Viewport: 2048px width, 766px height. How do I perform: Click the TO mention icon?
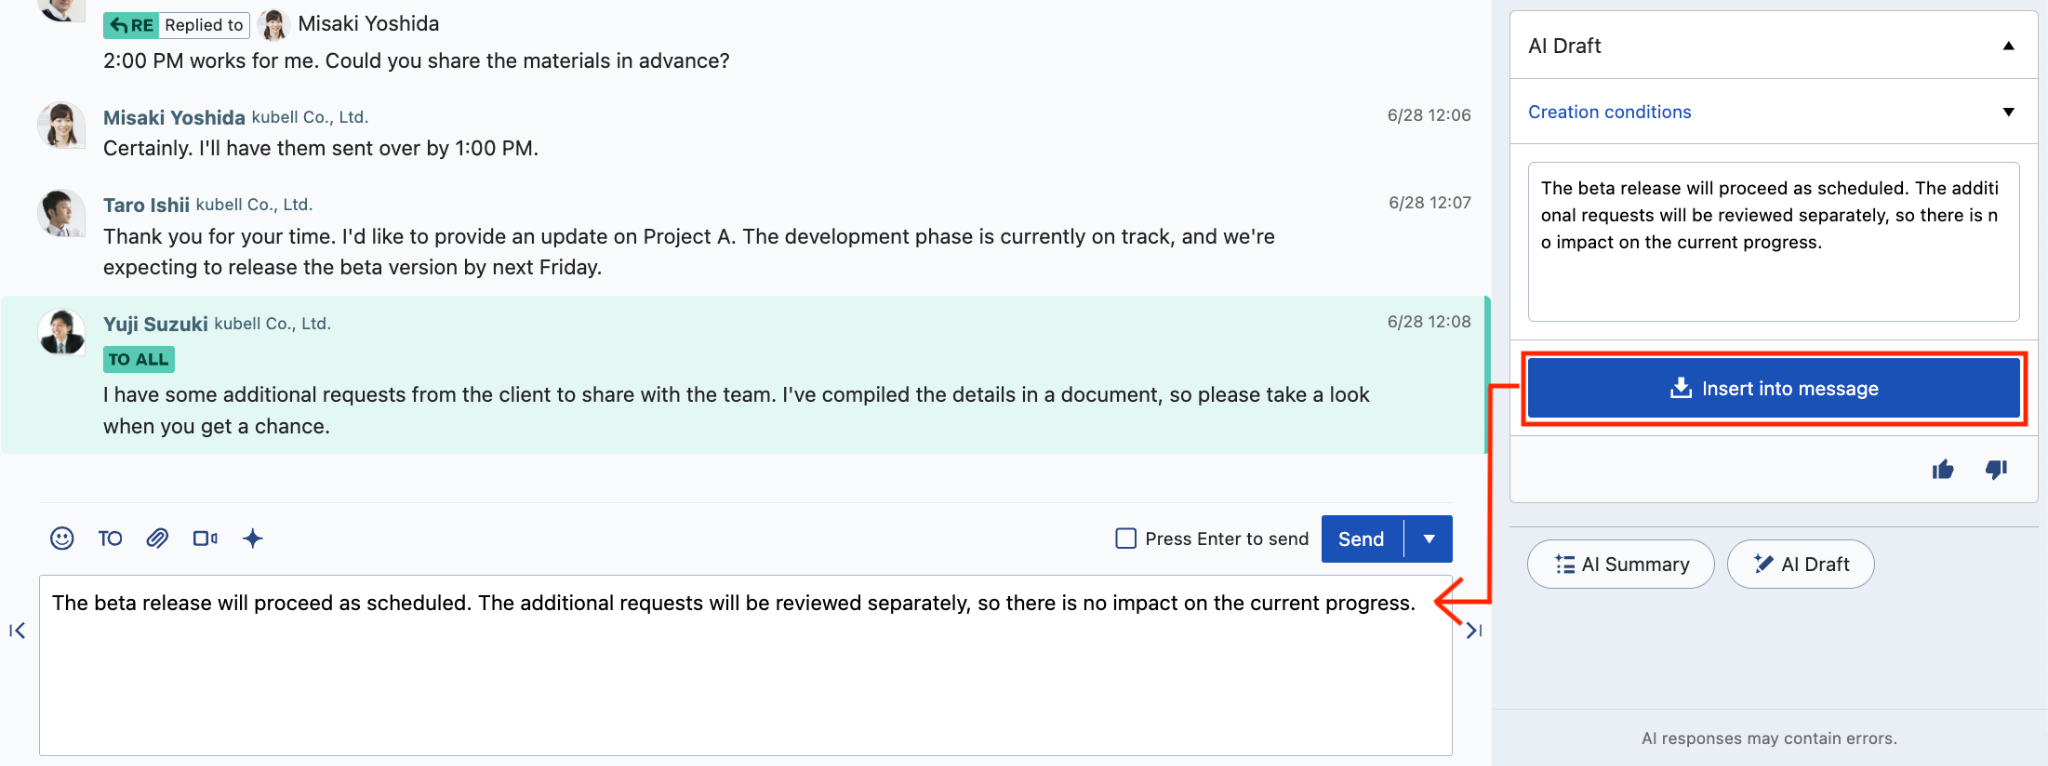coord(110,539)
